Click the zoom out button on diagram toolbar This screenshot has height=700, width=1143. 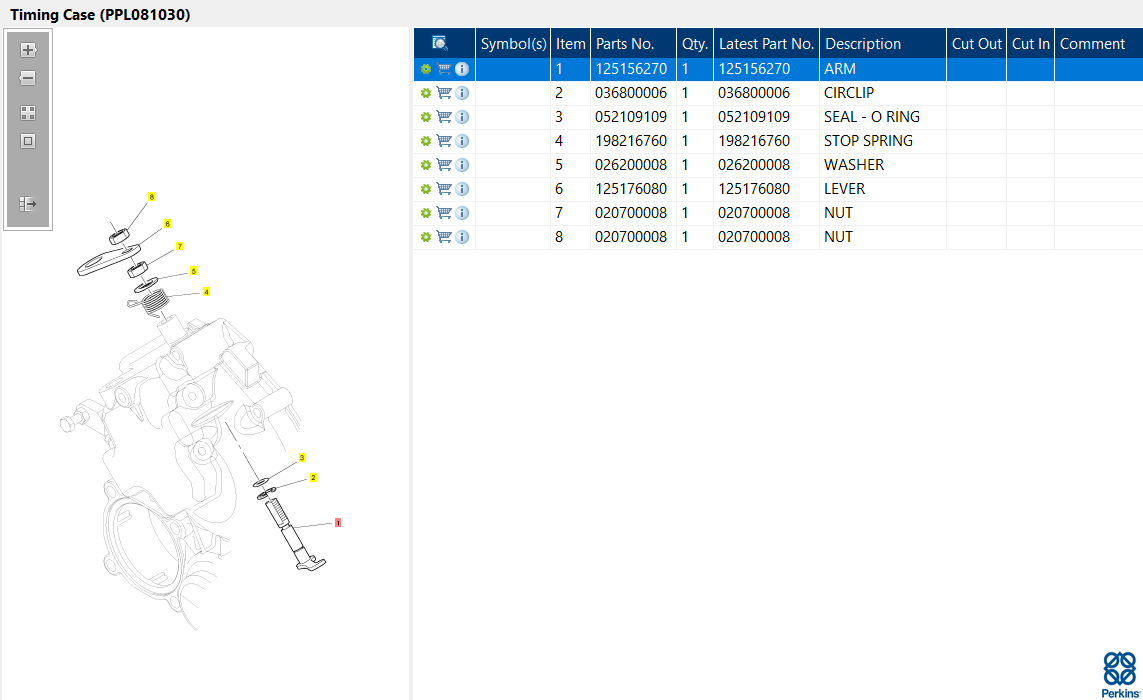(x=28, y=78)
